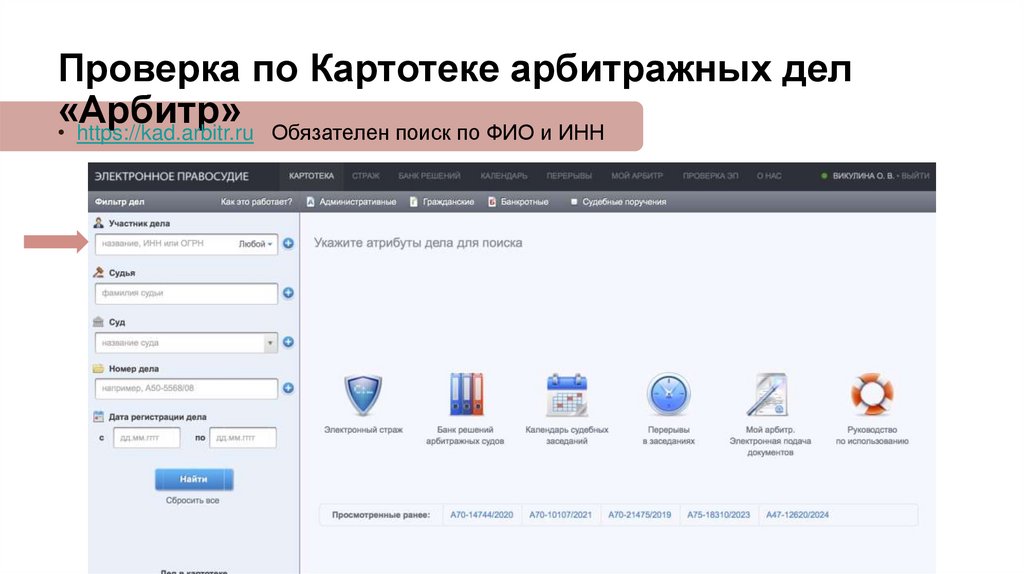
Task: Open recently viewed case А75-18310/2023
Action: pyautogui.click(x=718, y=515)
